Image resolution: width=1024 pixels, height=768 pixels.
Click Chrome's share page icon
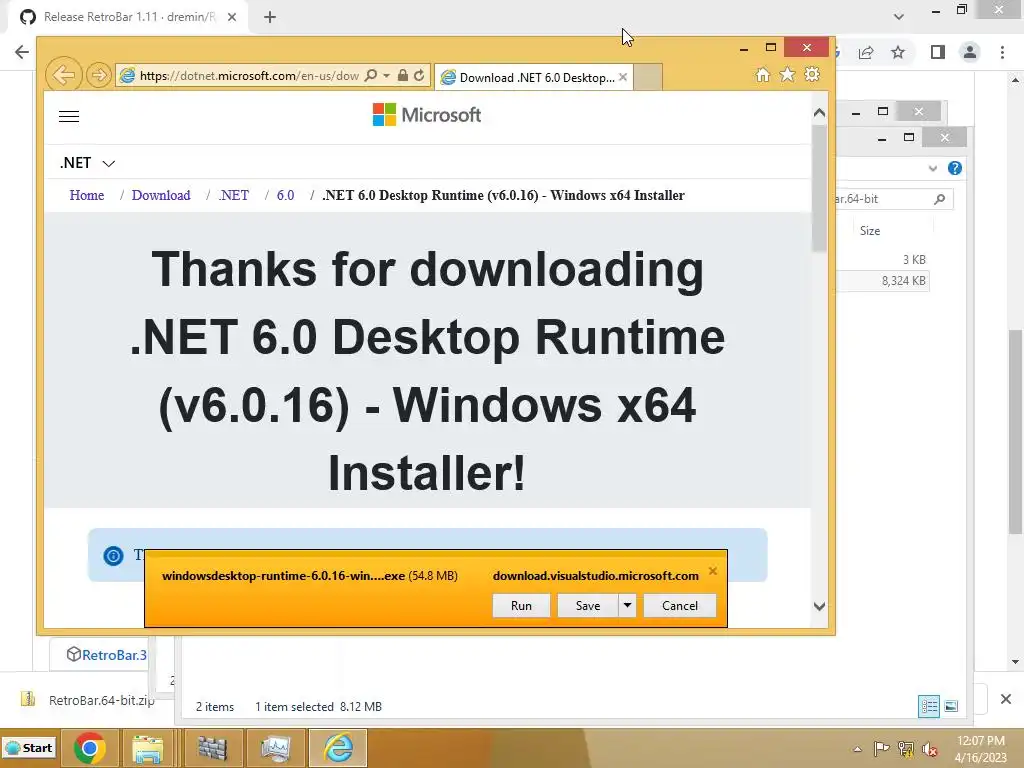pyautogui.click(x=866, y=52)
